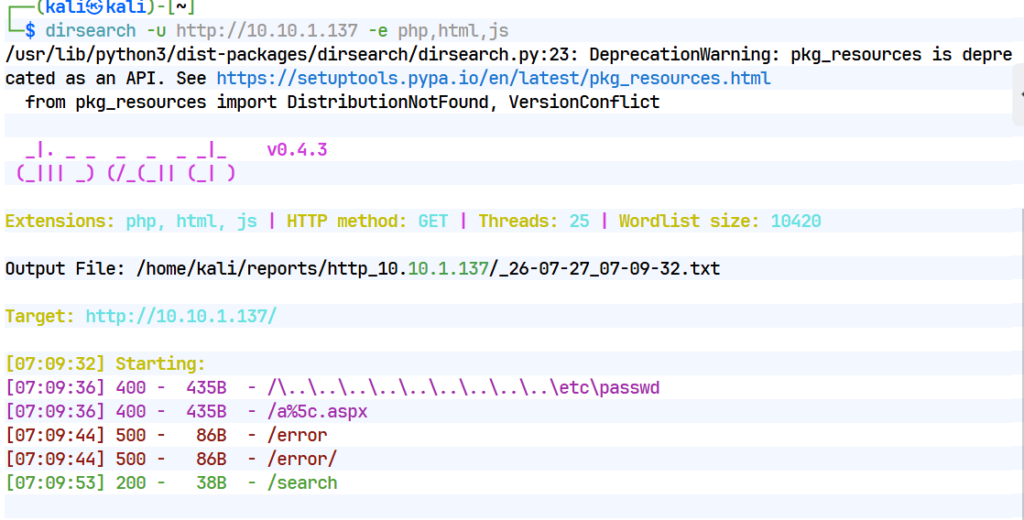Click the /a%5c.aspx result path
Viewport: 1024px width, 520px height.
(317, 412)
